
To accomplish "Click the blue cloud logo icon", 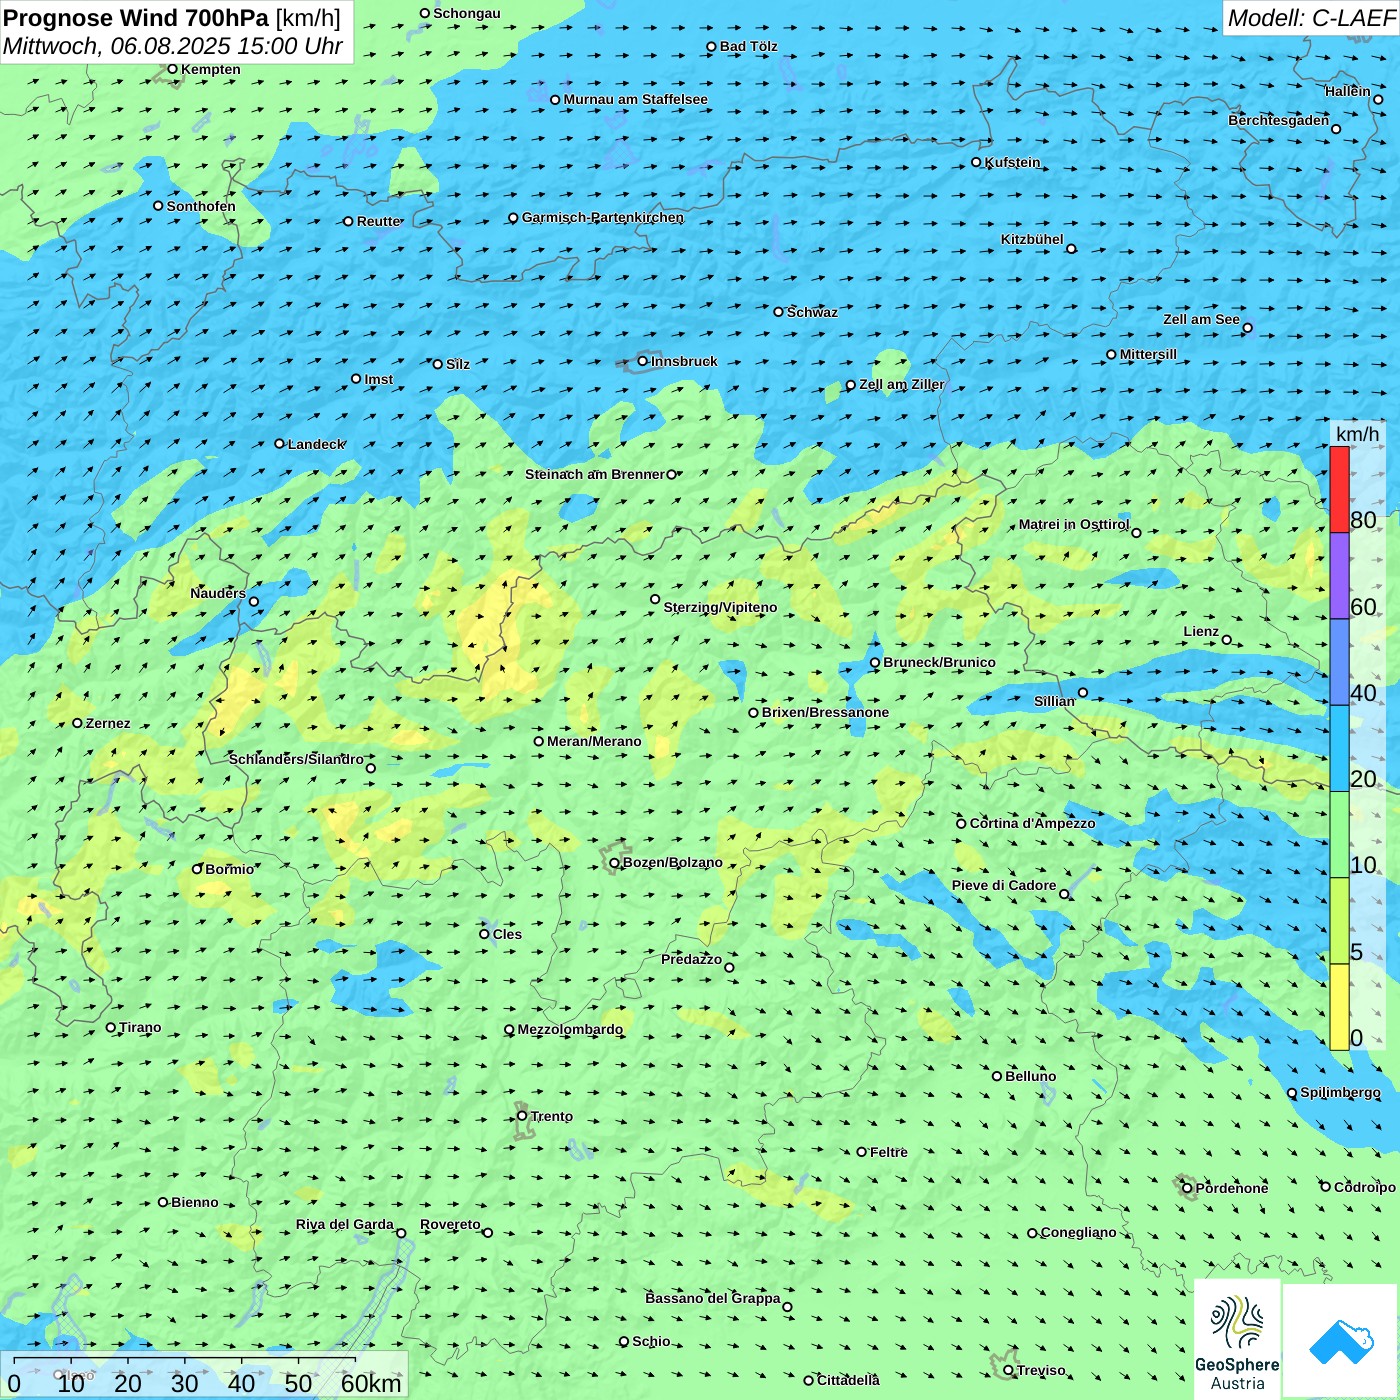I will click(x=1341, y=1342).
